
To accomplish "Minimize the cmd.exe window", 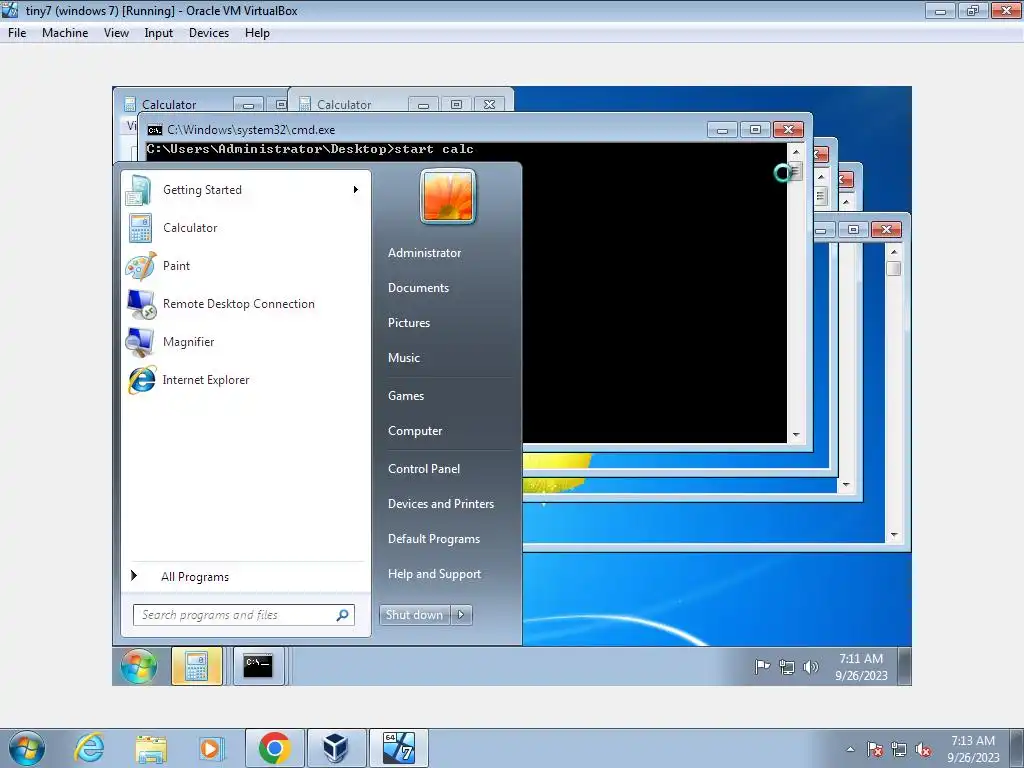I will point(722,130).
